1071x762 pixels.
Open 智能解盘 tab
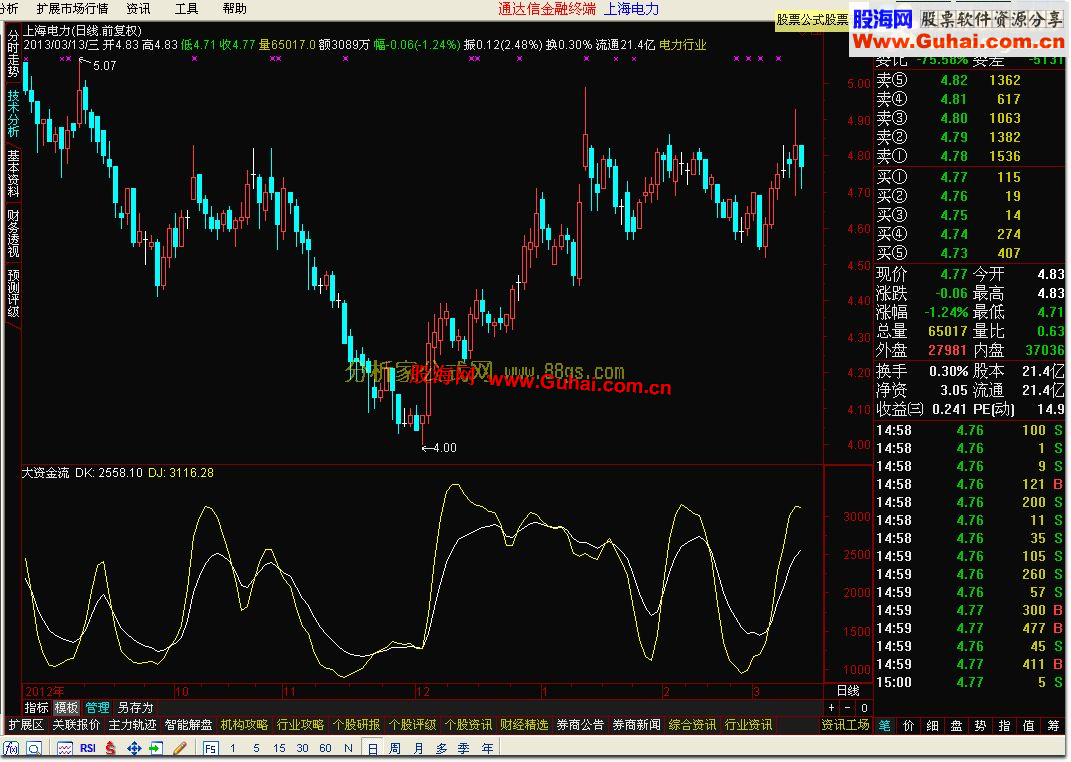point(189,725)
